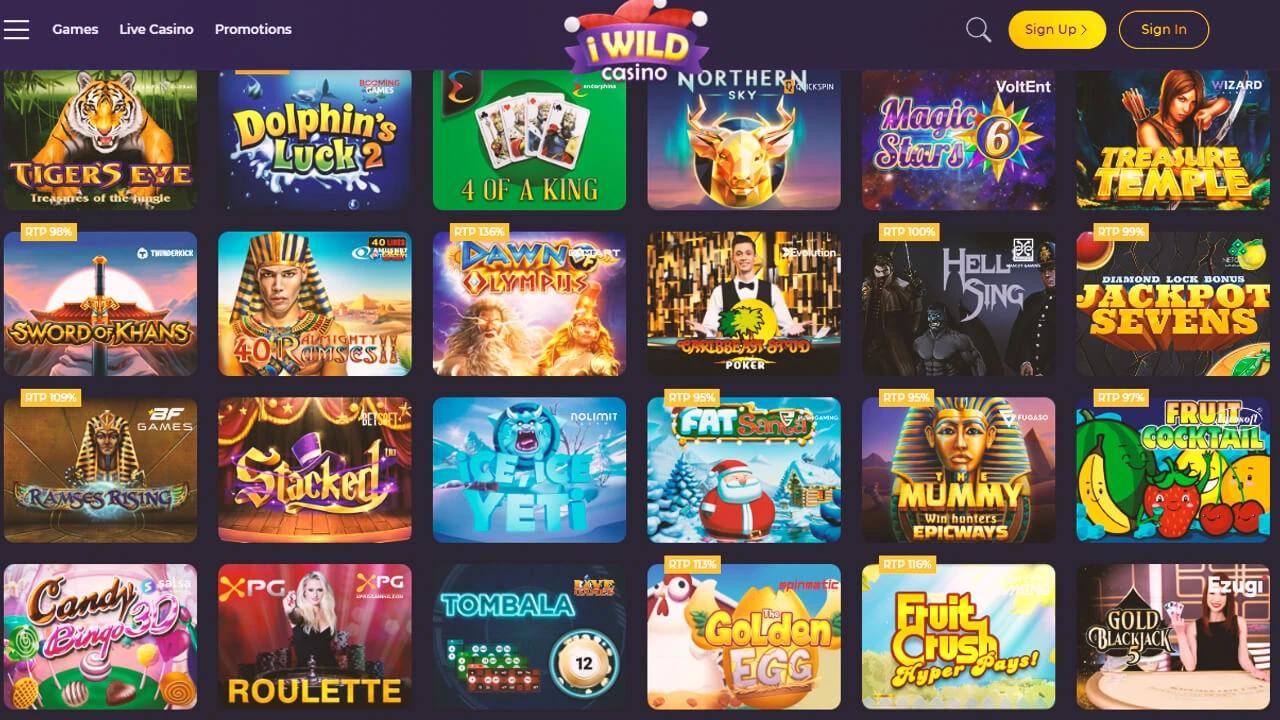The width and height of the screenshot is (1280, 720).
Task: Open the Dolphin's Luck 2 game
Action: [315, 139]
